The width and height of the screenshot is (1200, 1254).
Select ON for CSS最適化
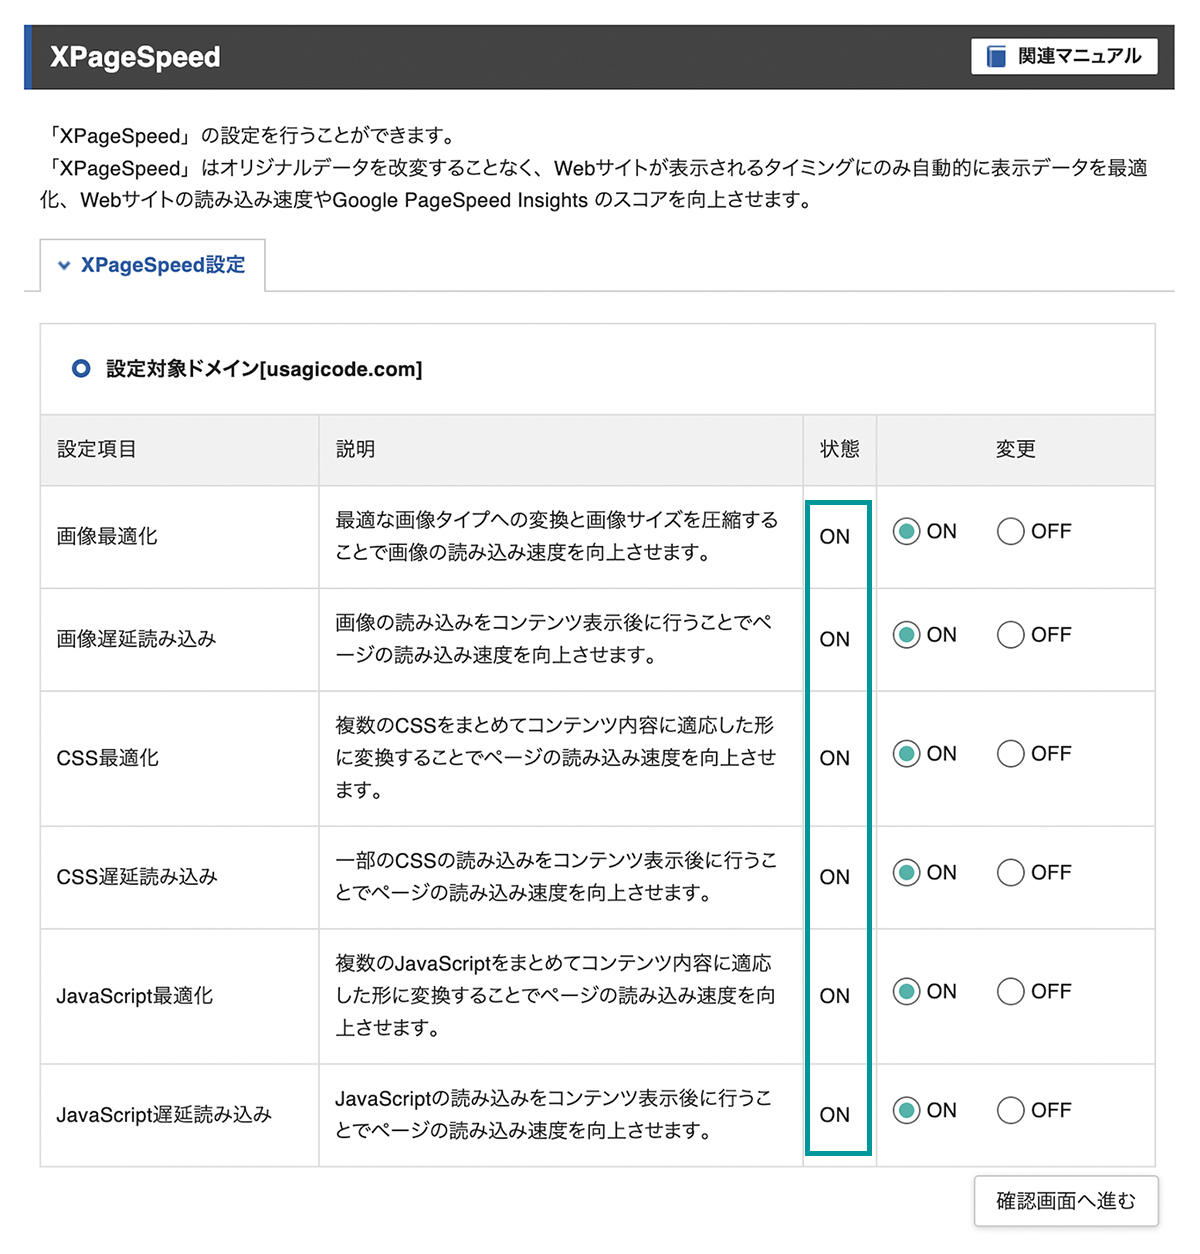(907, 753)
